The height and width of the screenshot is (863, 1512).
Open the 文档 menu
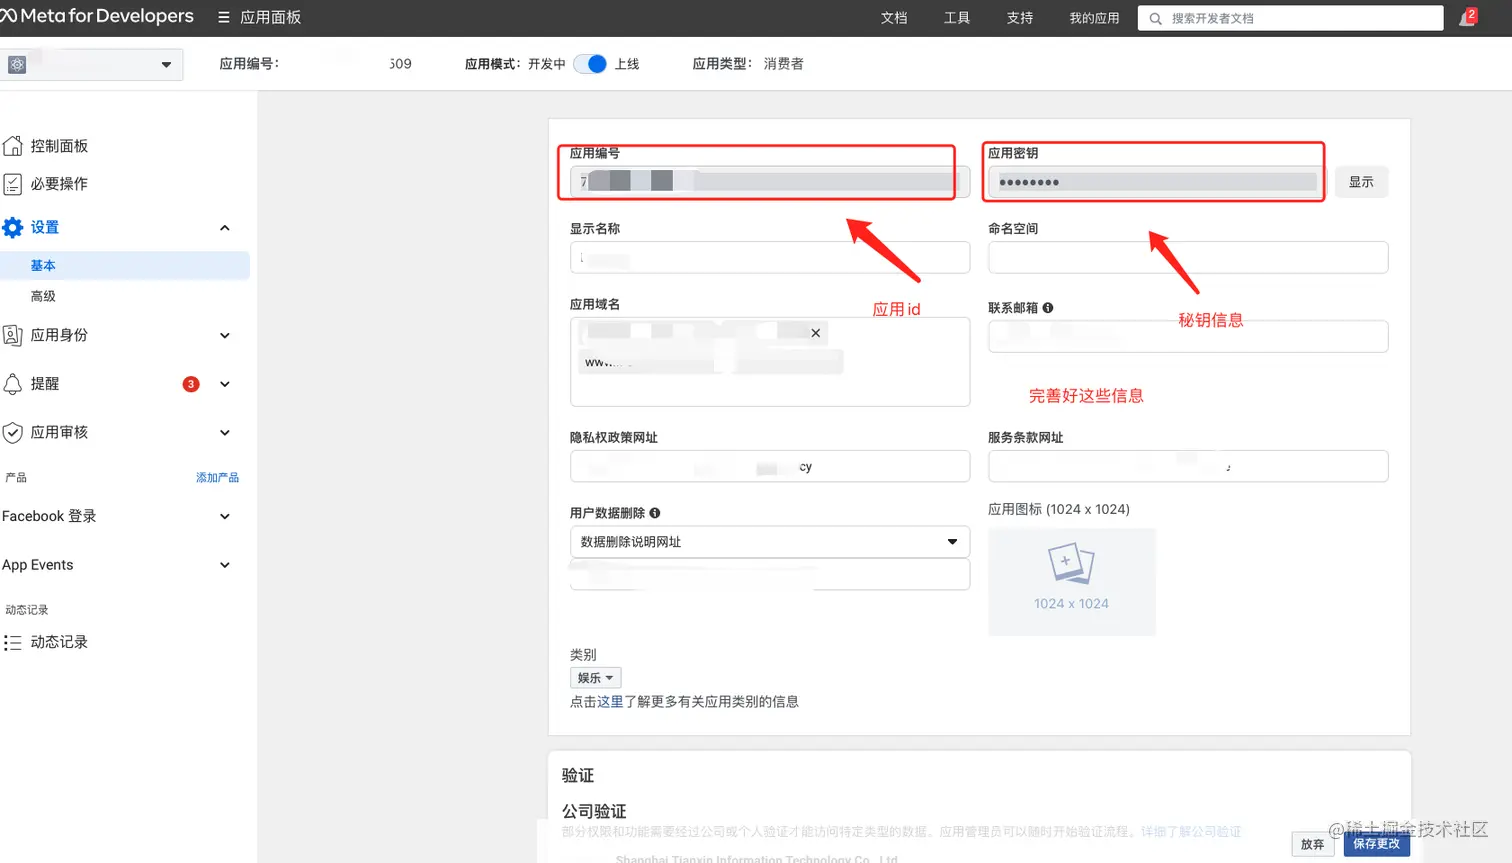click(894, 18)
